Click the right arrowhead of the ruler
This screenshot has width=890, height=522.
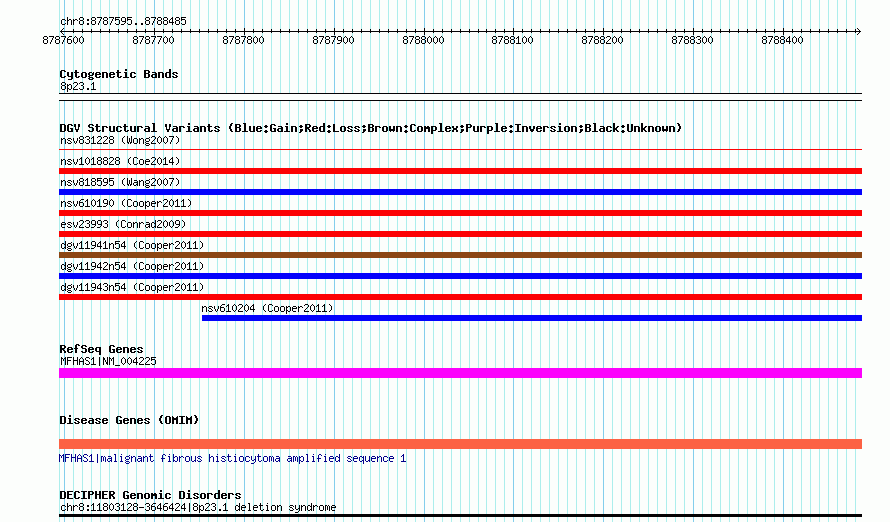[x=858, y=31]
